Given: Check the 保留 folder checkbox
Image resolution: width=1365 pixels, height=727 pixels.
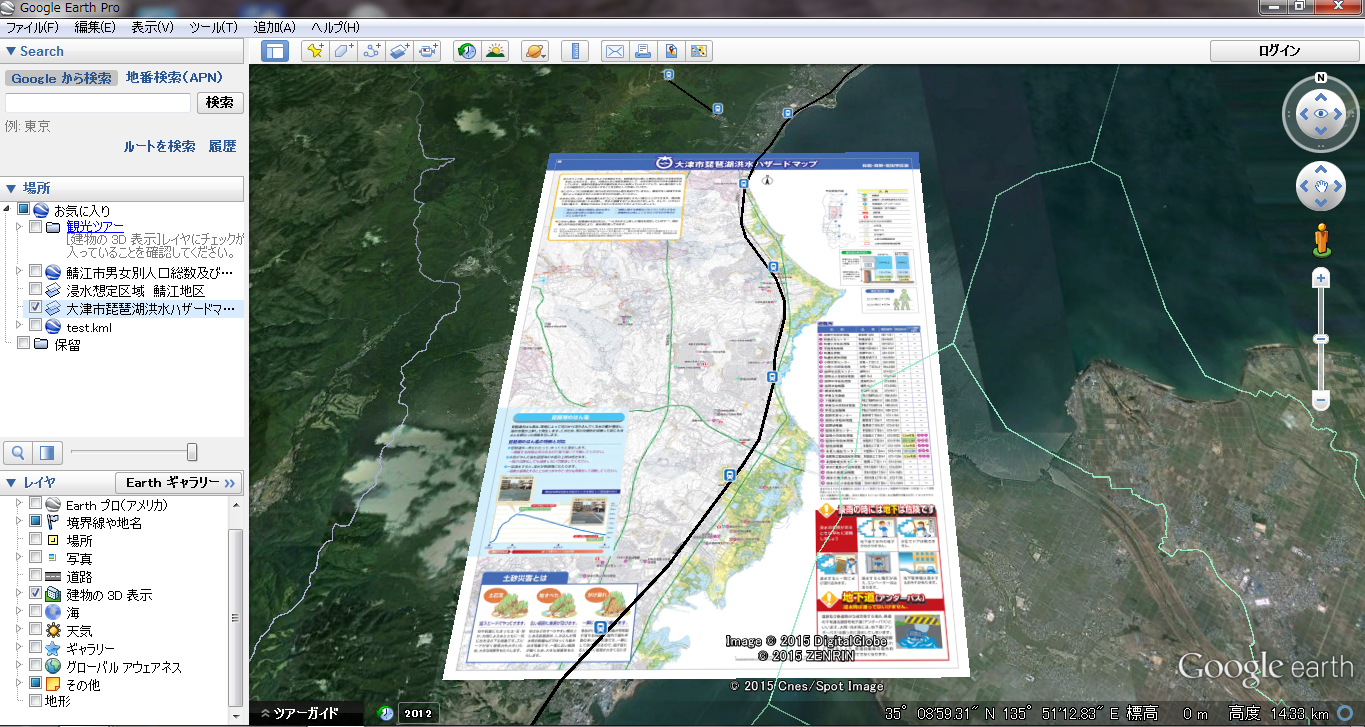Looking at the screenshot, I should [24, 344].
